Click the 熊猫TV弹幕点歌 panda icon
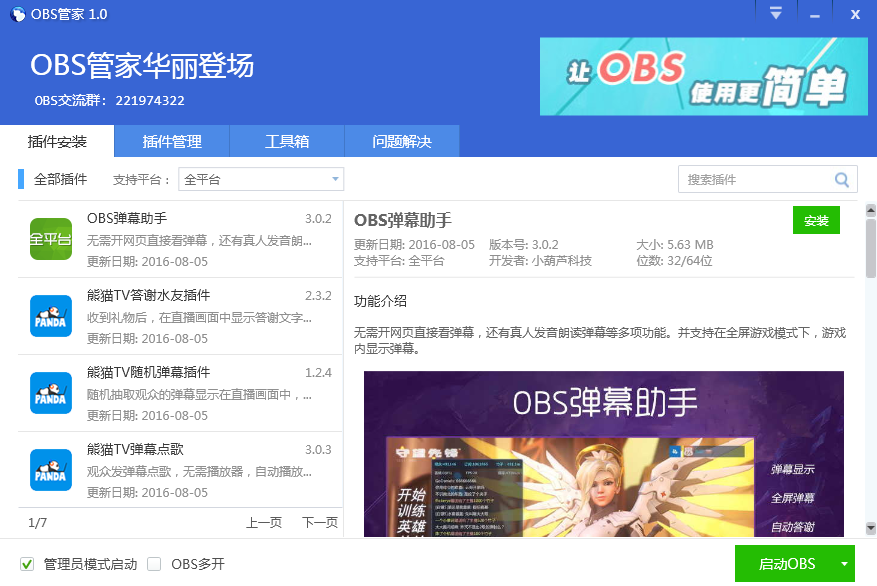 (50, 470)
